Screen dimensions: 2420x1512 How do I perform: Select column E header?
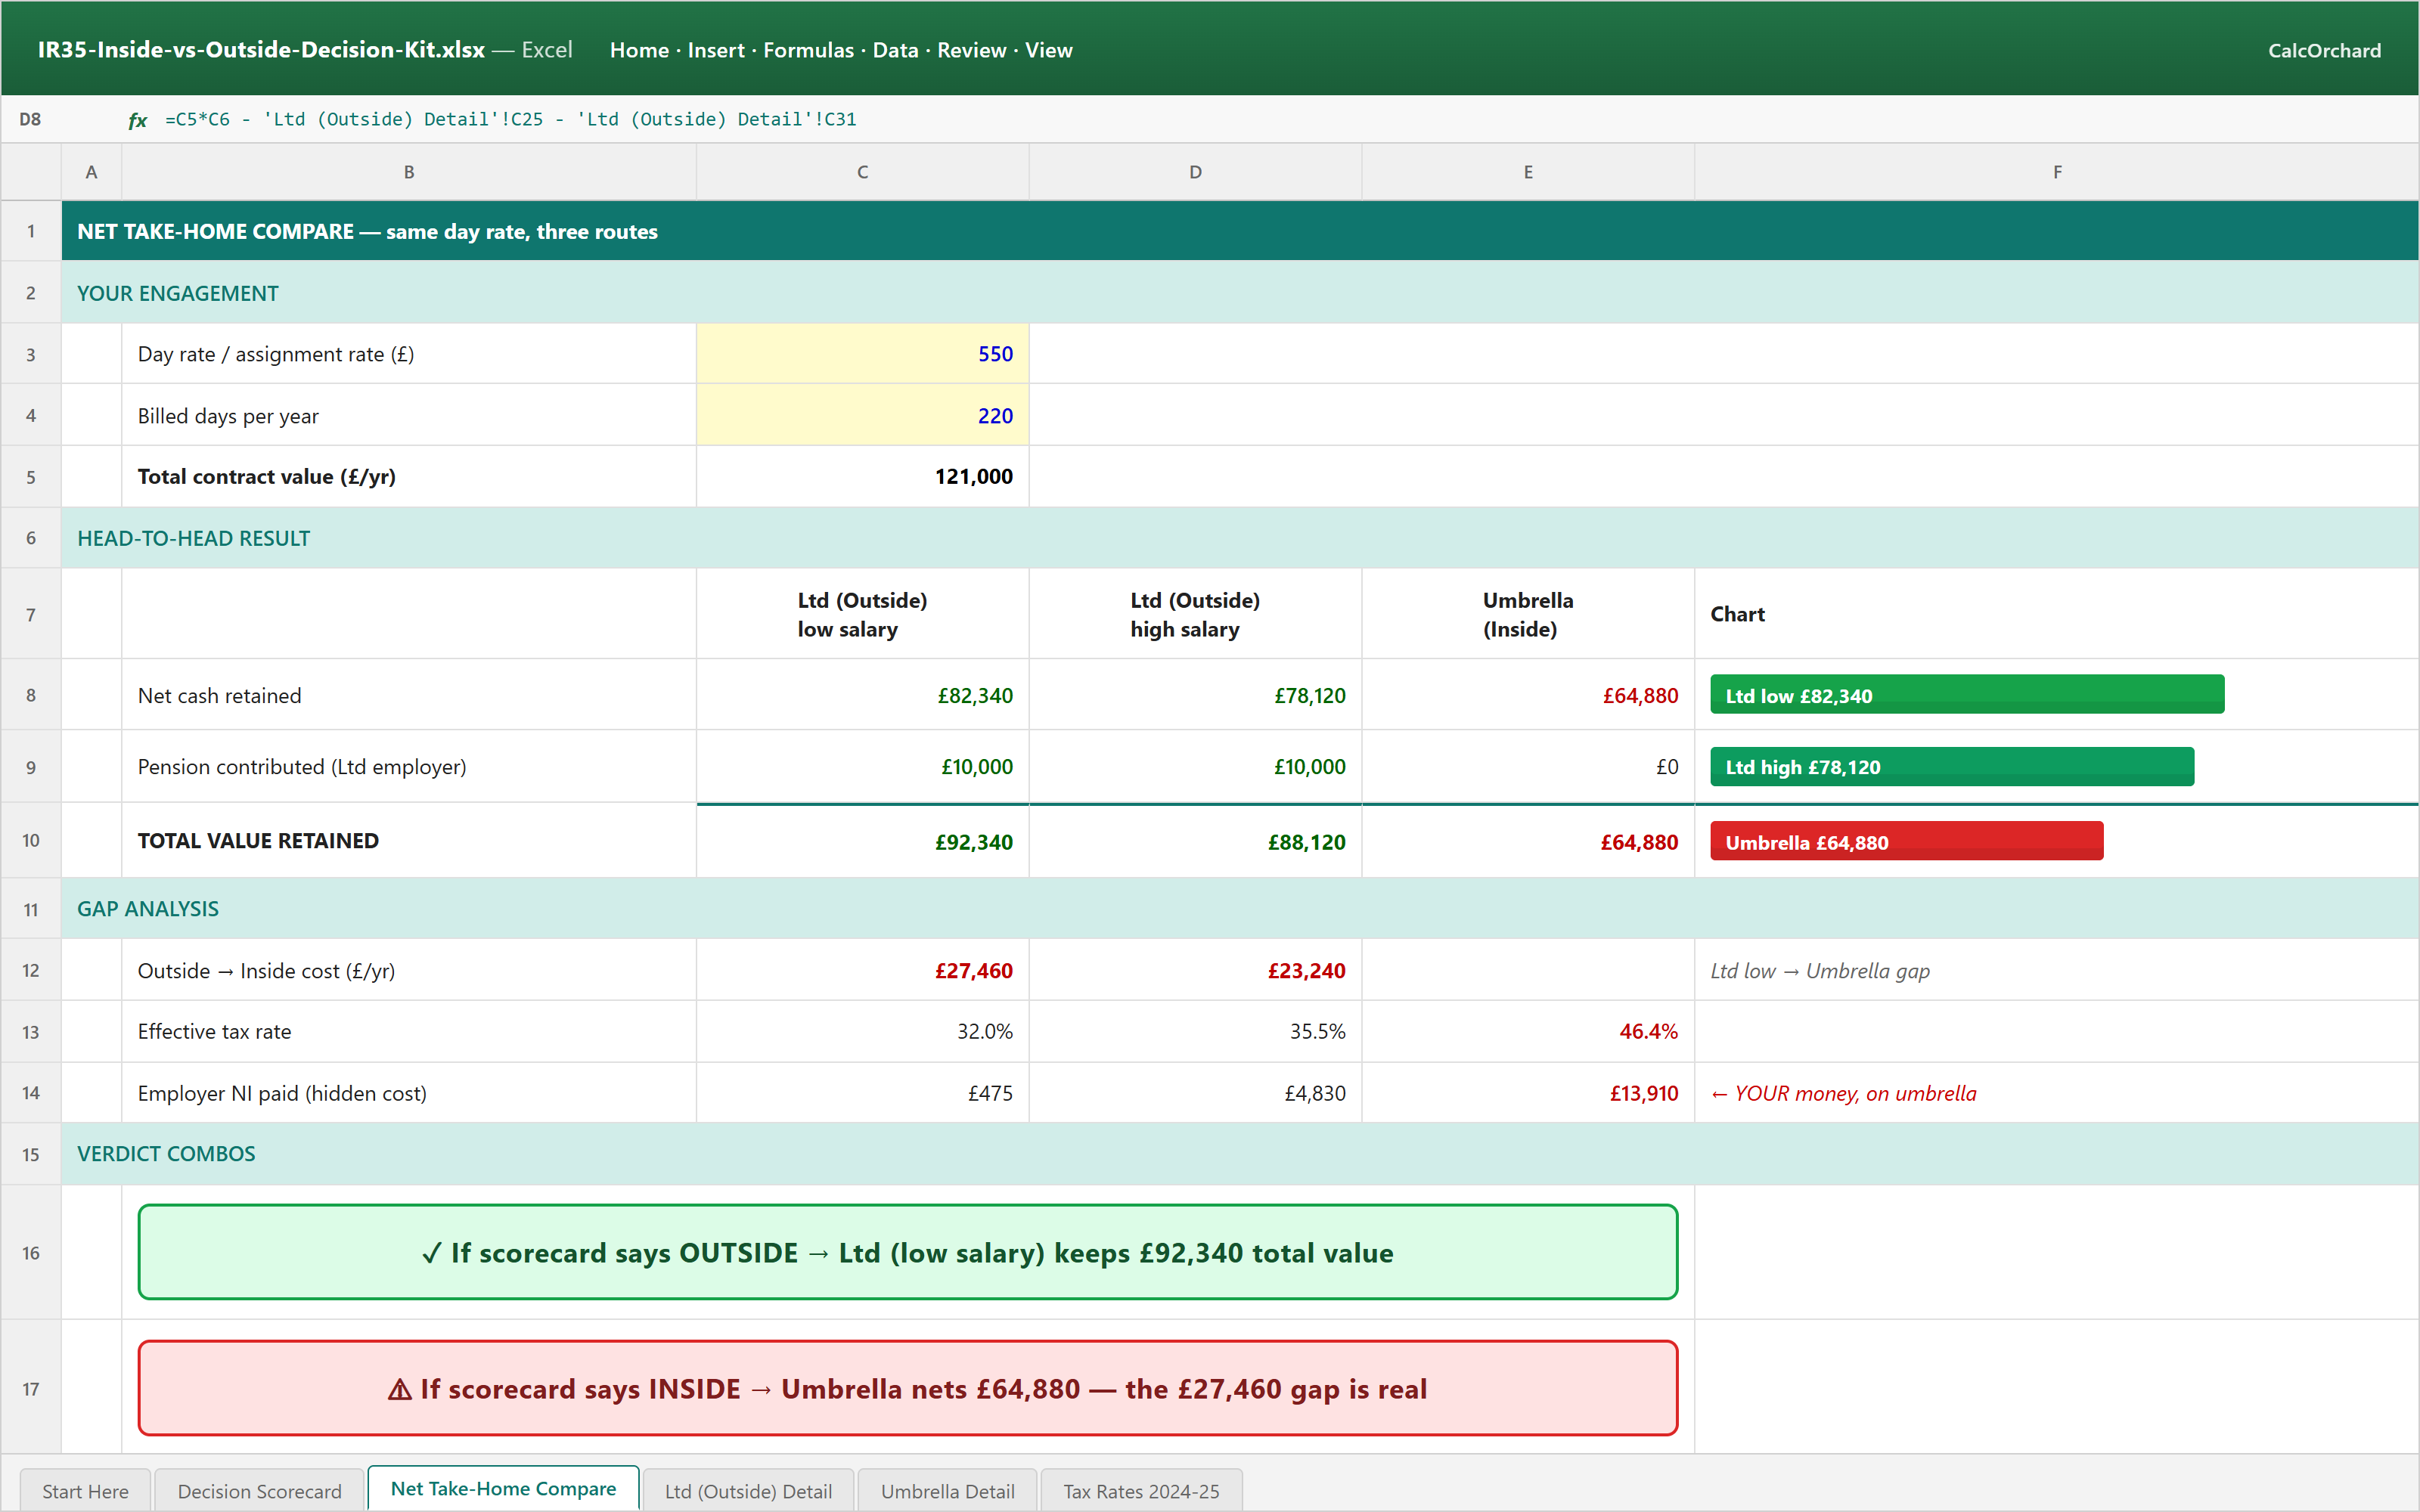[x=1528, y=172]
